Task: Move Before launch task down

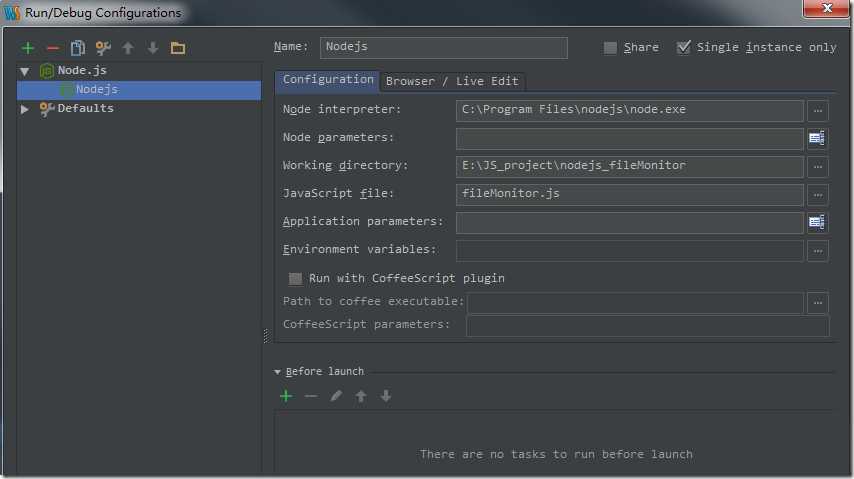Action: coord(386,396)
